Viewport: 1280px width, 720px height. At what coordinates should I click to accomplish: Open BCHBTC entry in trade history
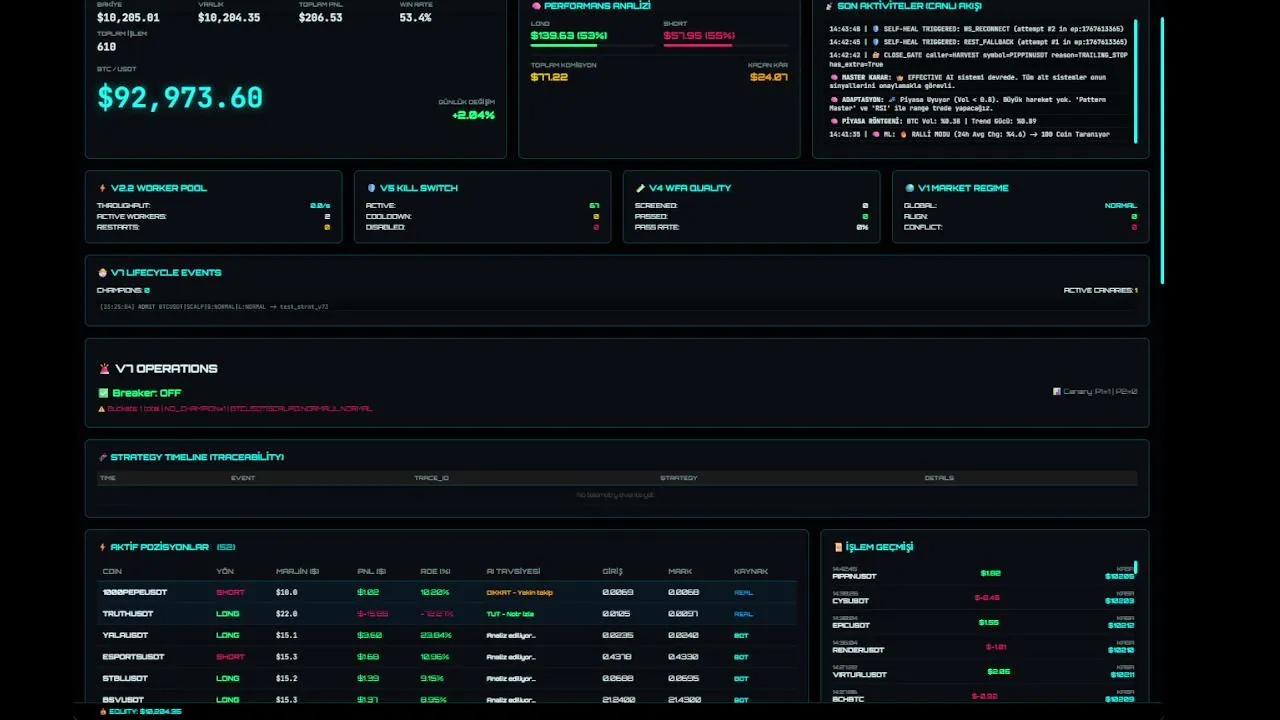983,695
